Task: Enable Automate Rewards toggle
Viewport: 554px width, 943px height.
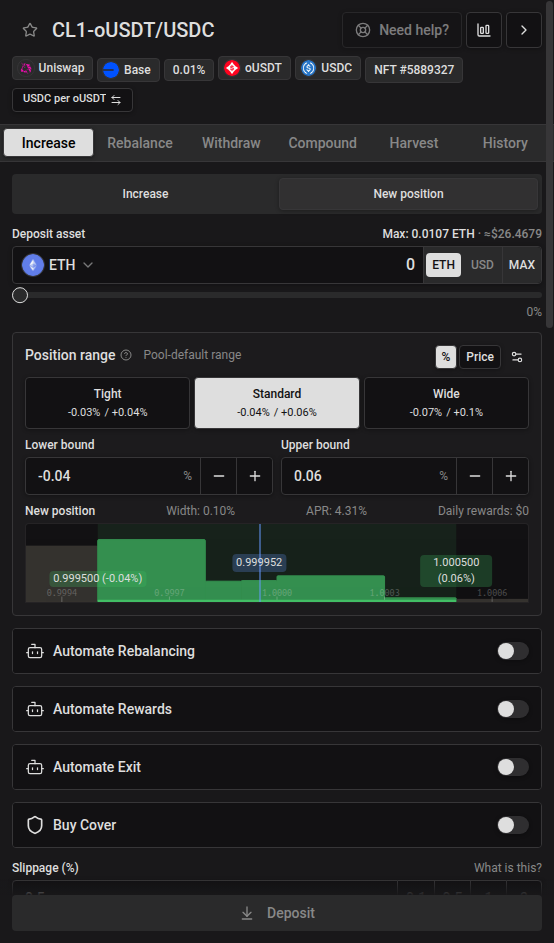Action: pyautogui.click(x=512, y=709)
